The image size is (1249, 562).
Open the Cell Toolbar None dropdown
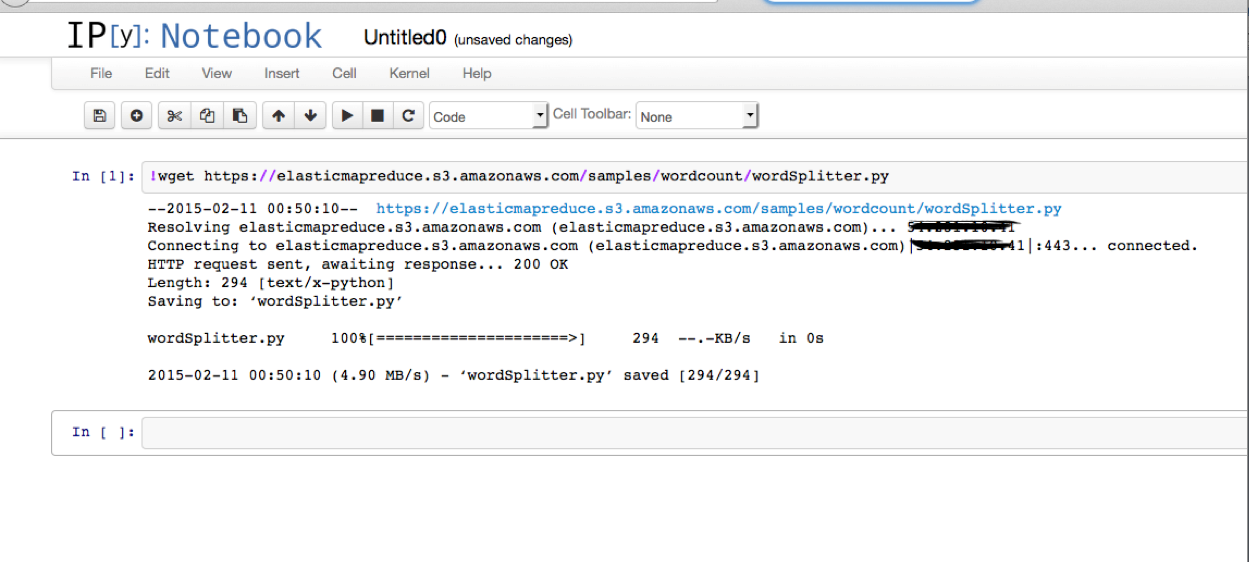coord(697,116)
